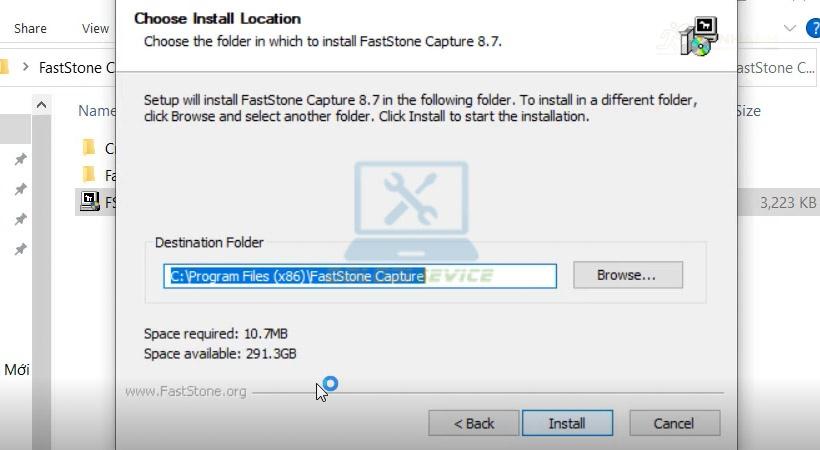
Task: Click the Explorer help question icon
Action: point(814,28)
